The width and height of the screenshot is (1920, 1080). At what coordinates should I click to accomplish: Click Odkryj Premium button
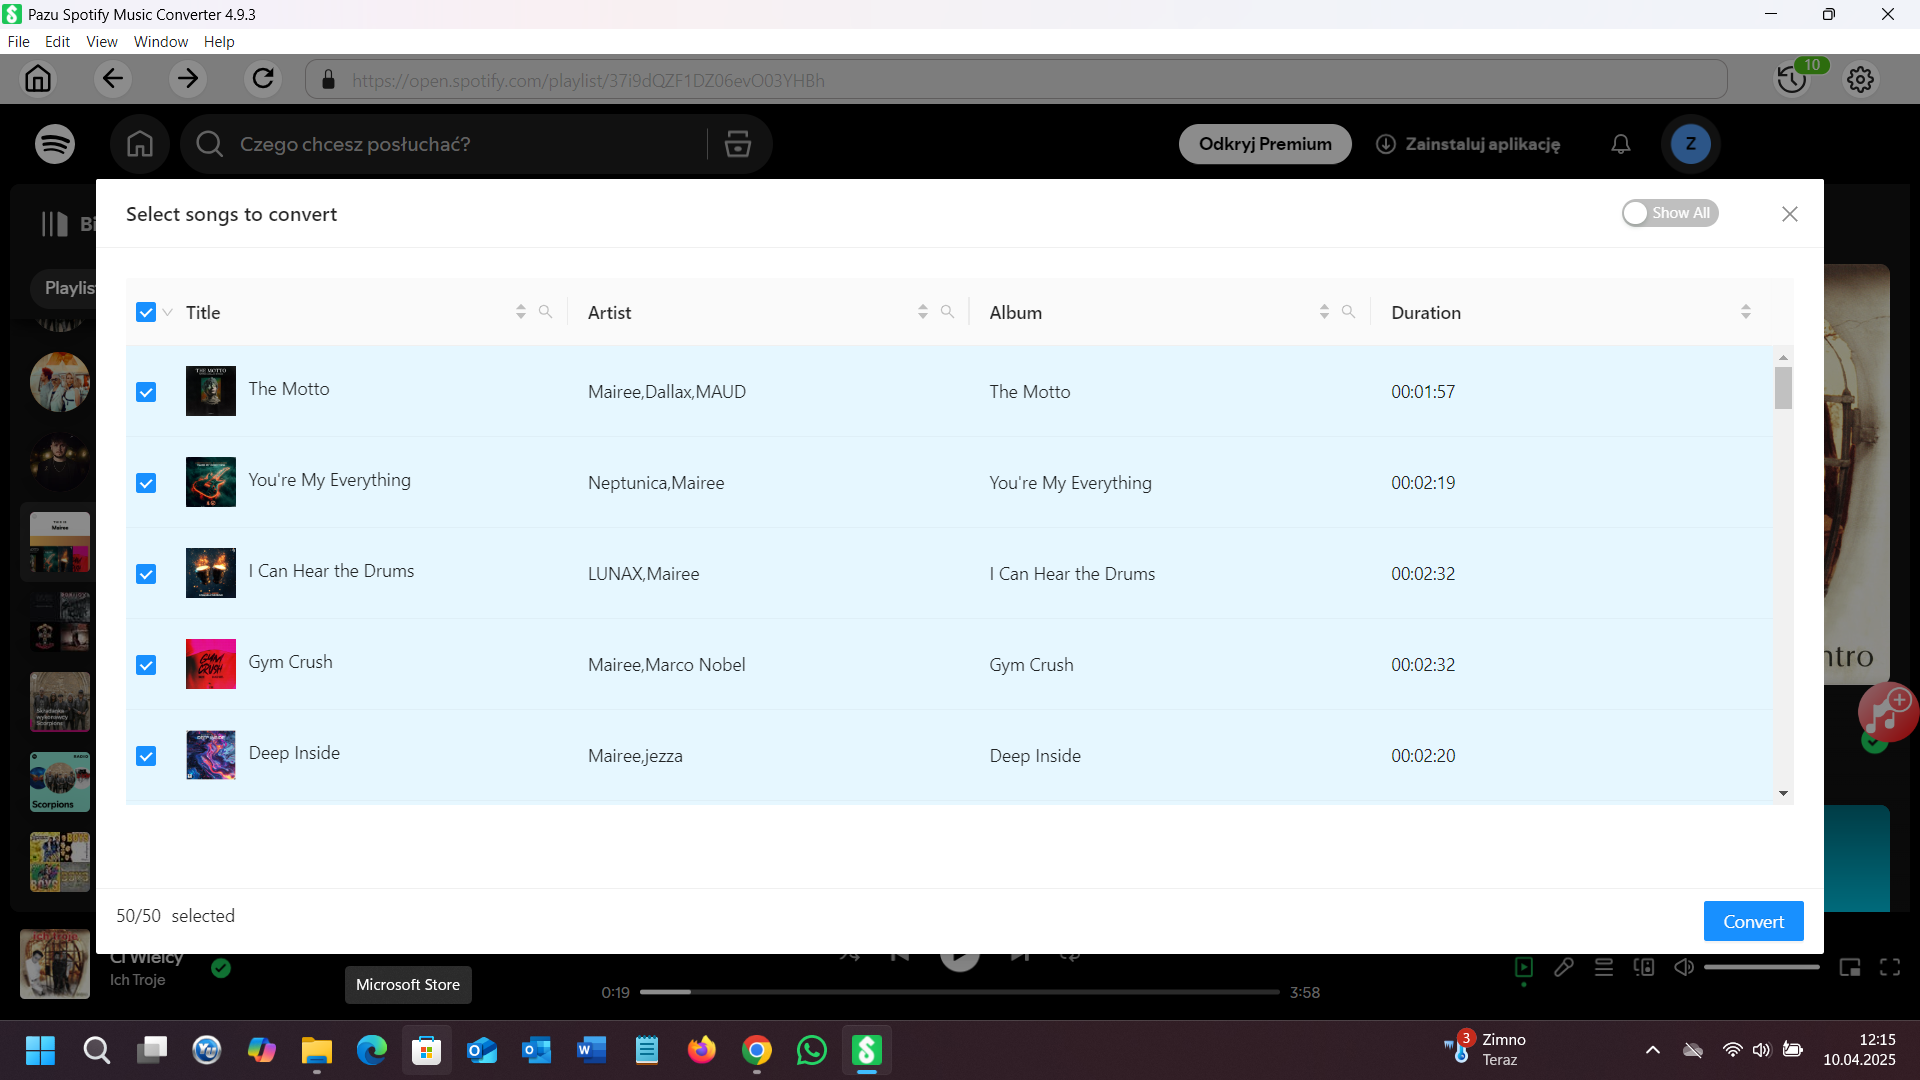(x=1265, y=144)
